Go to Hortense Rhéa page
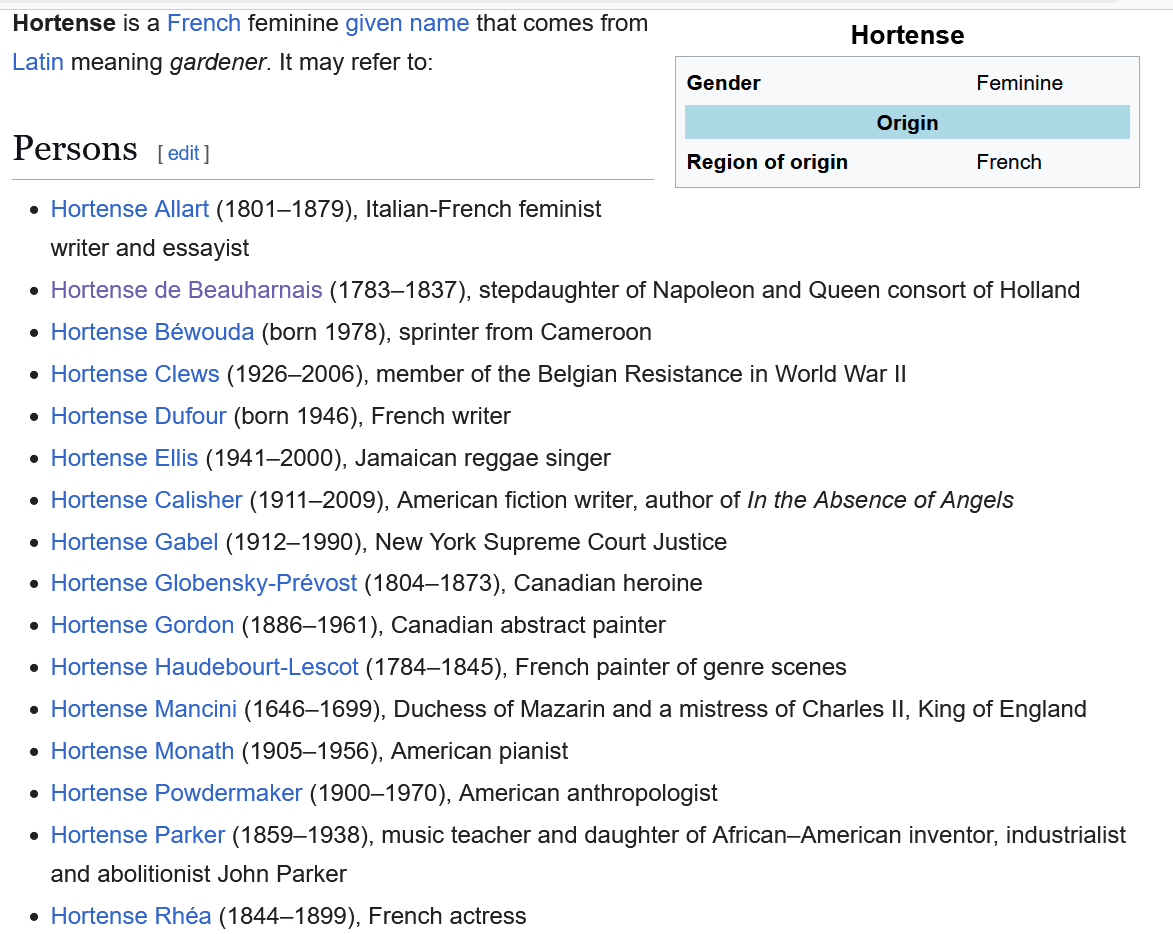The height and width of the screenshot is (934, 1173). [x=131, y=916]
